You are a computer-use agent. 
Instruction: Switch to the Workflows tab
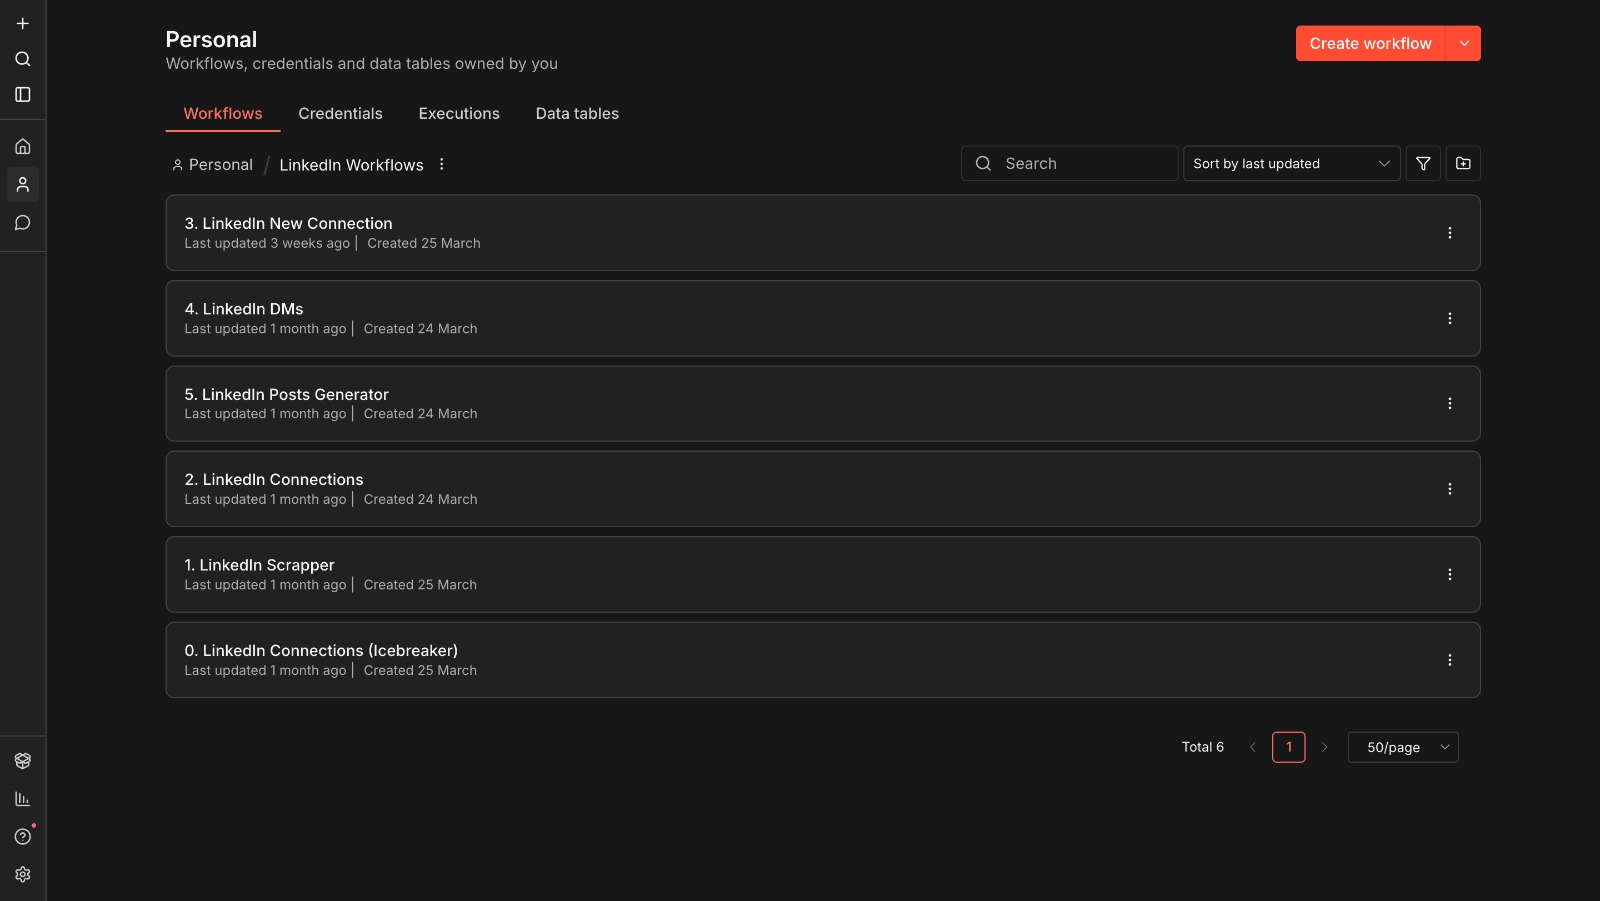tap(223, 114)
